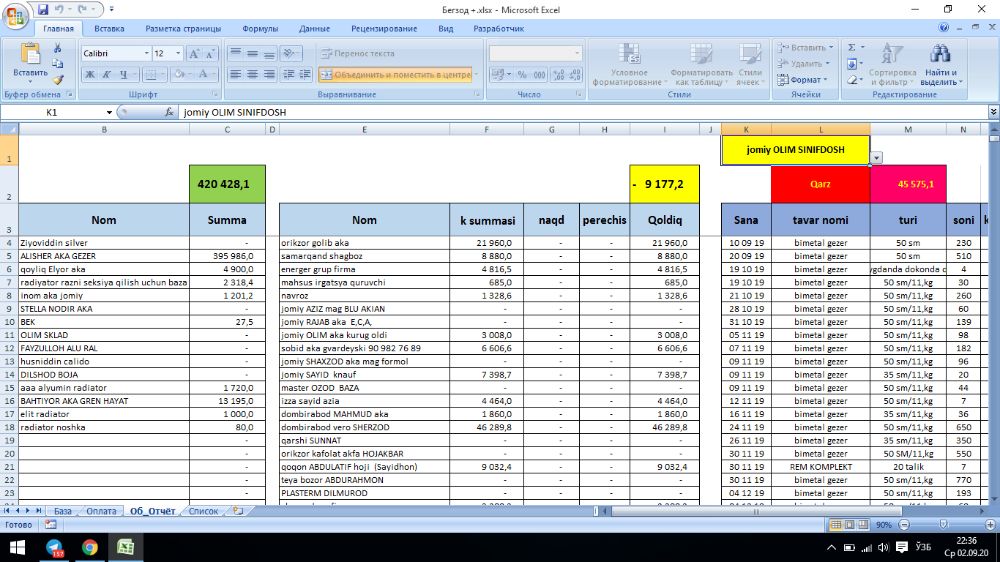Open the font size 12 dropdown
The height and width of the screenshot is (562, 1000).
178,54
